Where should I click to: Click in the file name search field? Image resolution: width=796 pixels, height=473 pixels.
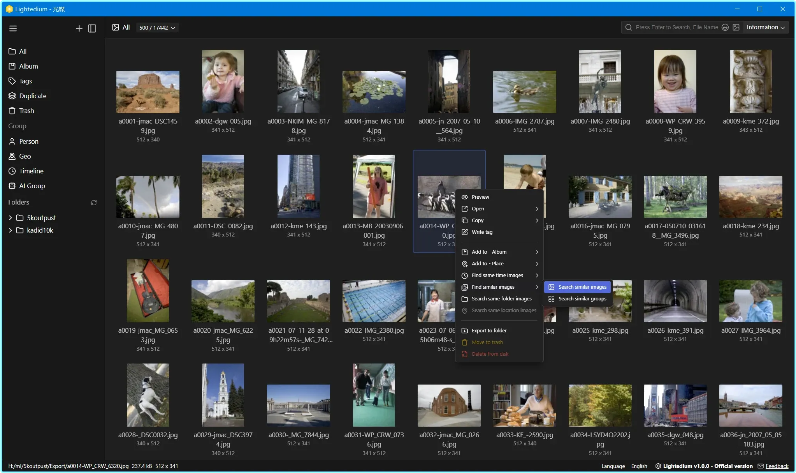click(x=676, y=27)
